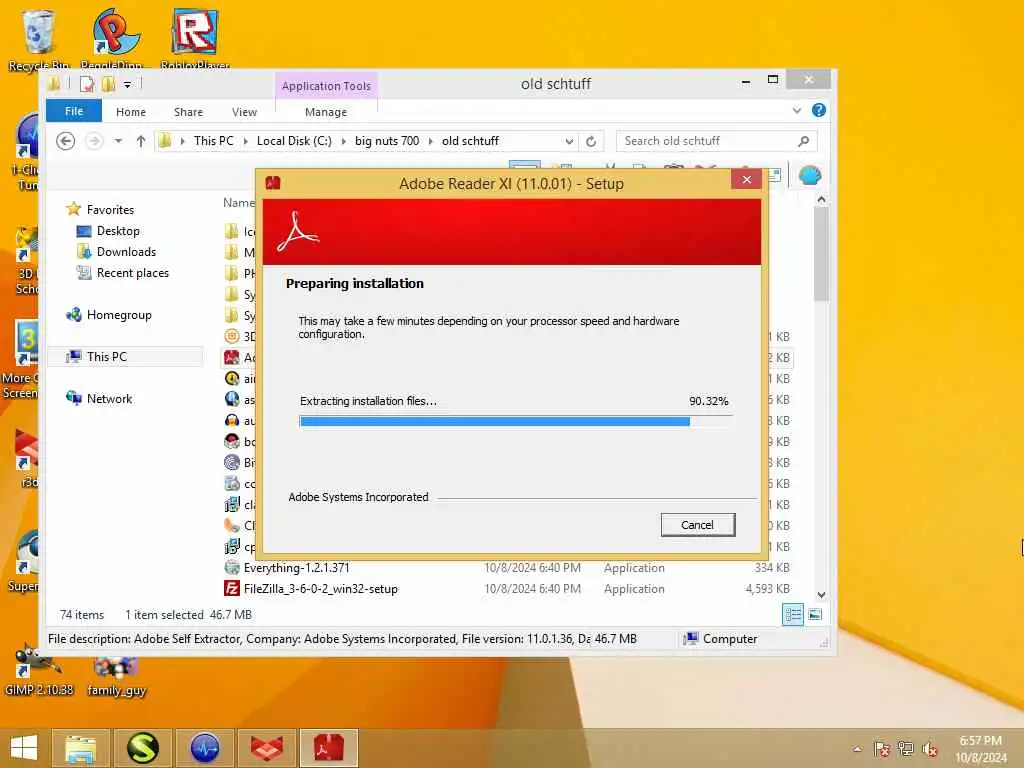
Task: Open File Explorer from the taskbar
Action: [x=80, y=748]
